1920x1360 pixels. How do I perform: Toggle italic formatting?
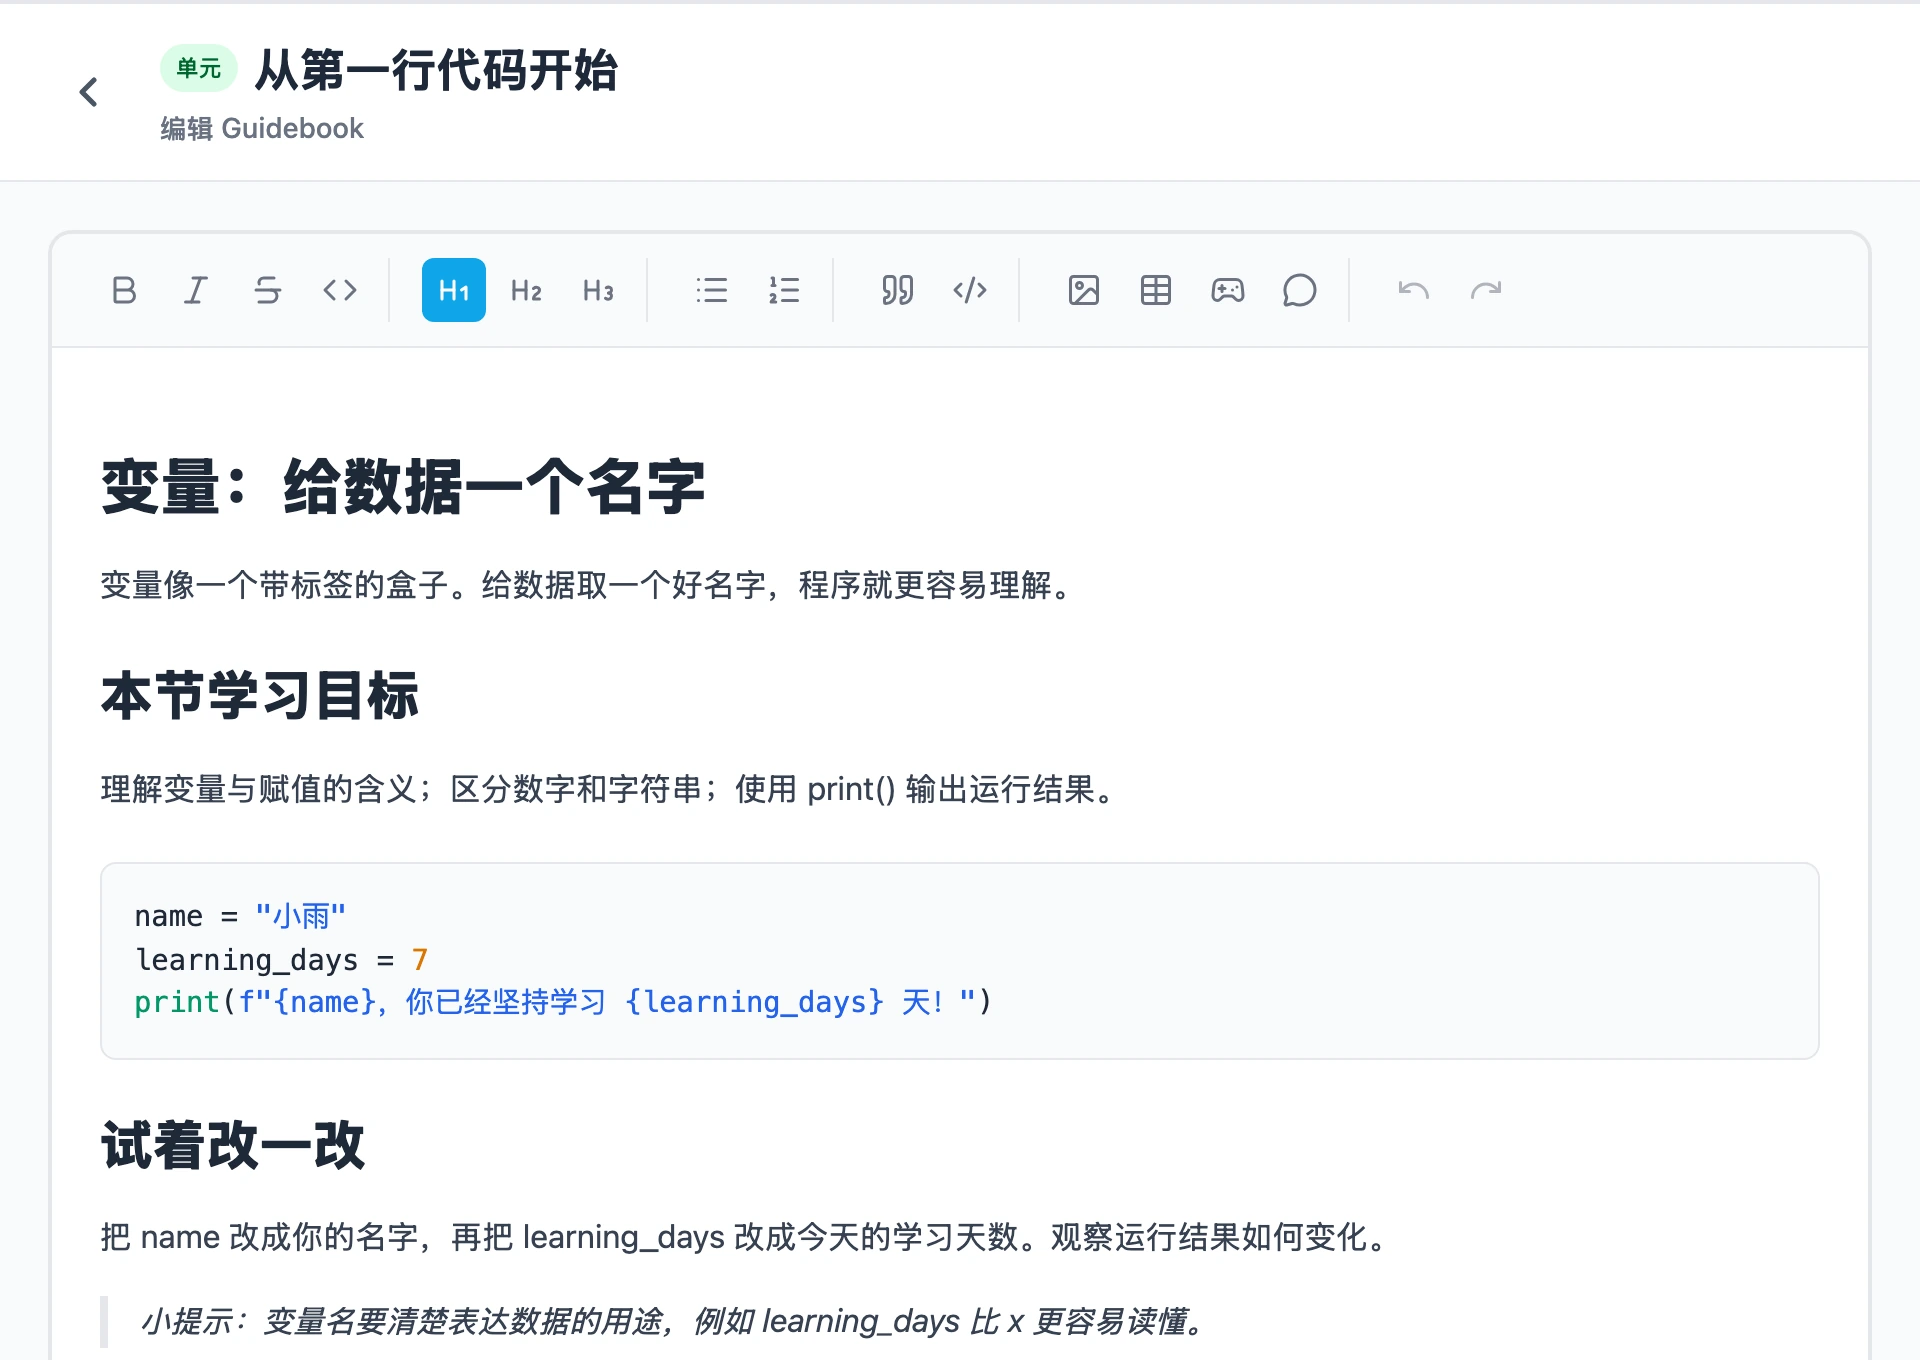pos(196,291)
